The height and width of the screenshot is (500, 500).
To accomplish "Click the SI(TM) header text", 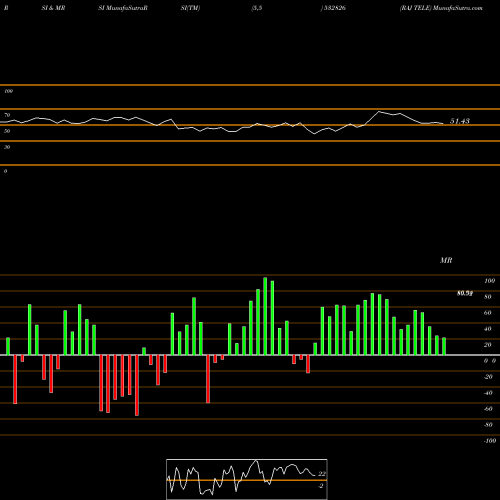I will pos(190,8).
